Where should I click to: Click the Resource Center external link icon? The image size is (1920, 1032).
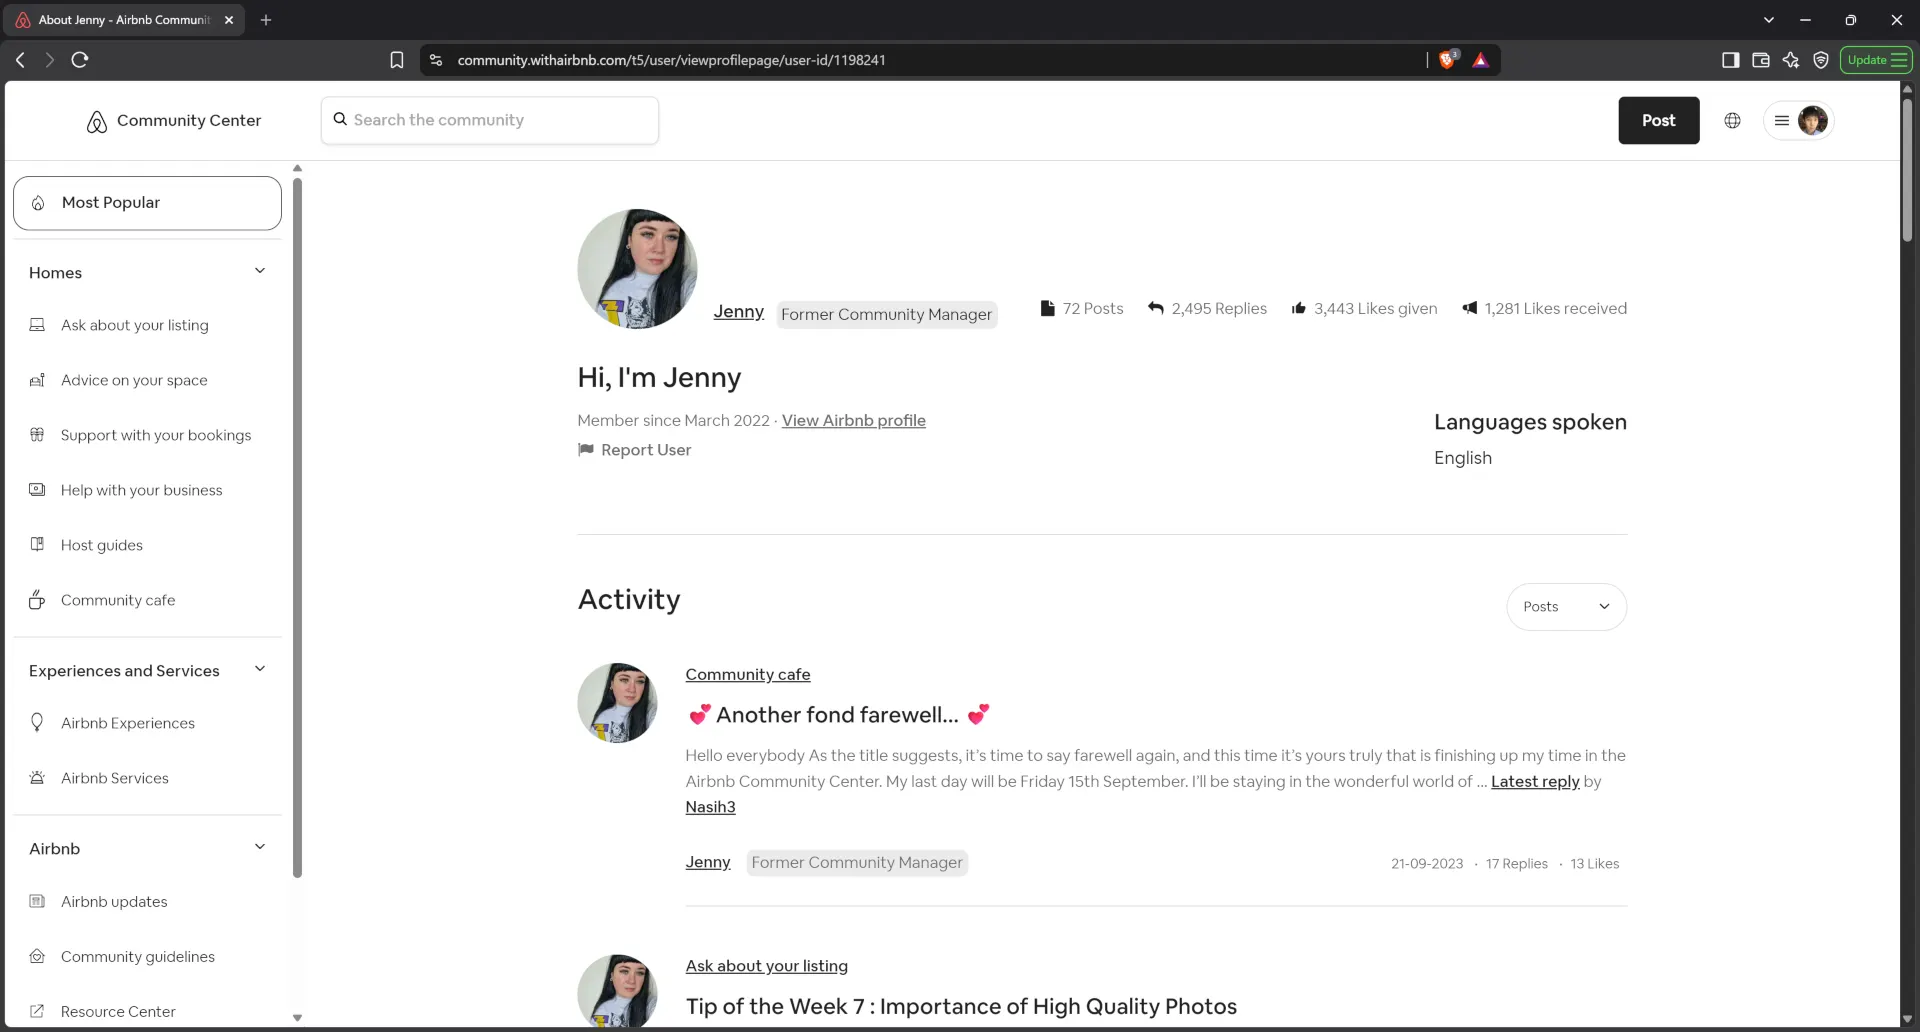(37, 1011)
